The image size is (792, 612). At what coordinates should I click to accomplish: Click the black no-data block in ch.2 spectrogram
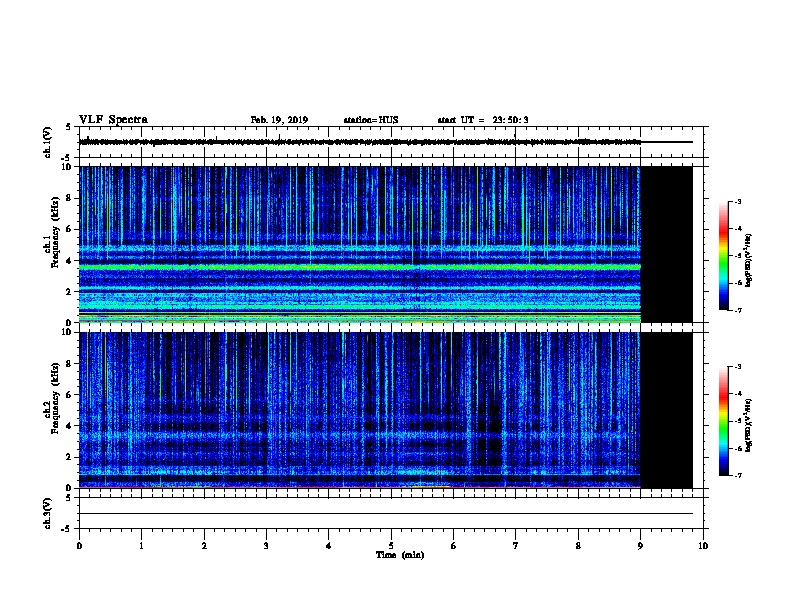tap(667, 410)
